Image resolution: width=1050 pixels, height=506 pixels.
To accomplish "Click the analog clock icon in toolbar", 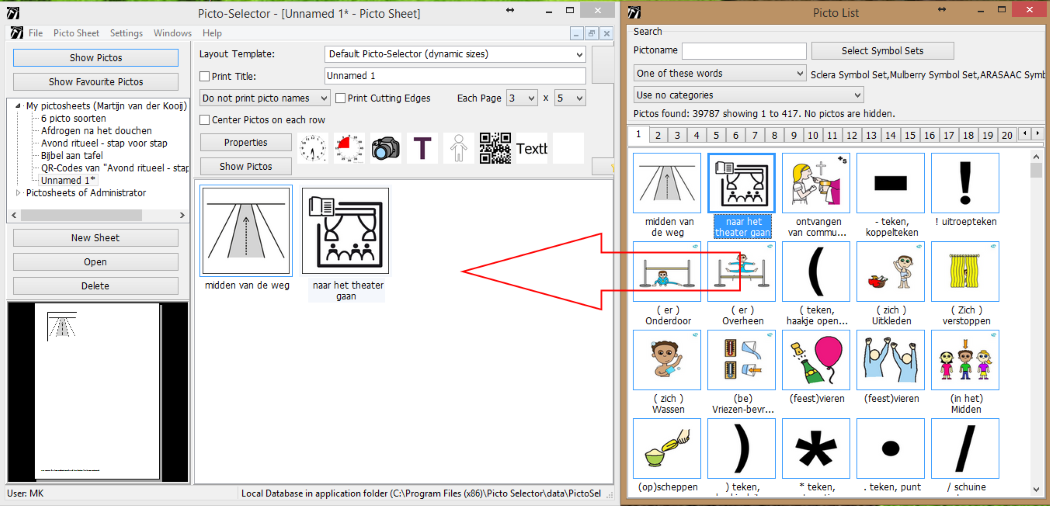I will click(314, 148).
